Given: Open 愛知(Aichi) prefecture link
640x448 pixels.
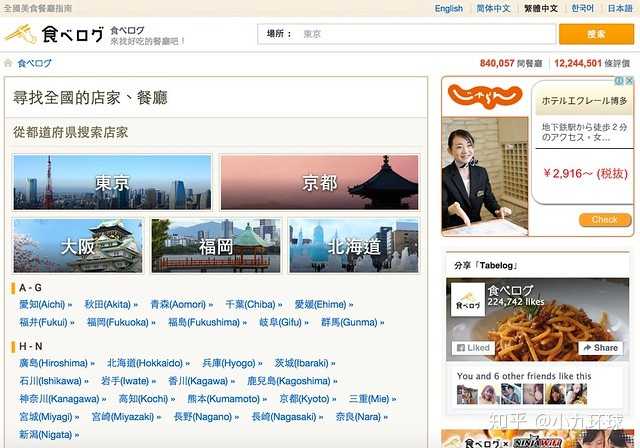Looking at the screenshot, I should pyautogui.click(x=45, y=304).
